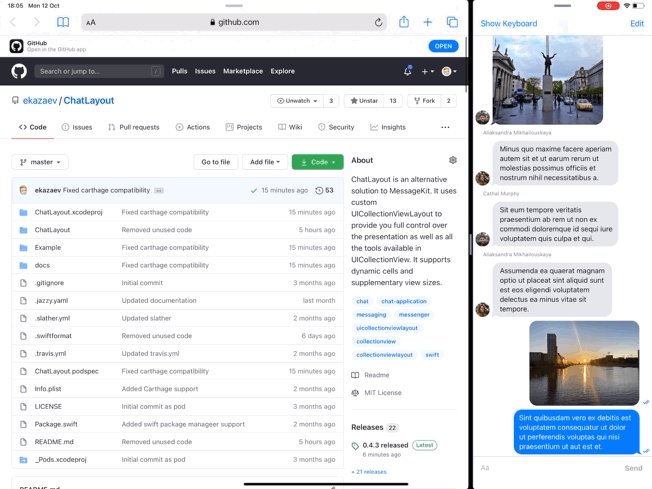Click Go to file button
Viewport: 652px width, 489px height.
click(x=215, y=162)
